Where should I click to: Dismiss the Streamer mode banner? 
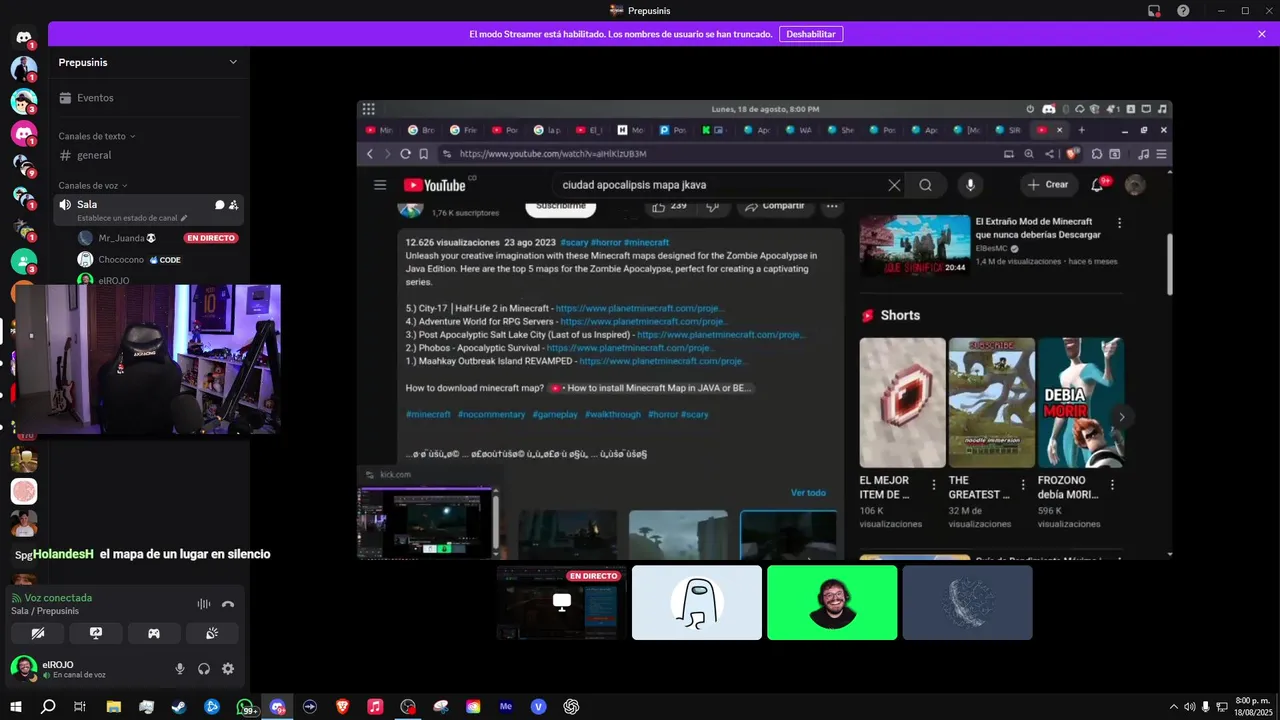click(1262, 34)
